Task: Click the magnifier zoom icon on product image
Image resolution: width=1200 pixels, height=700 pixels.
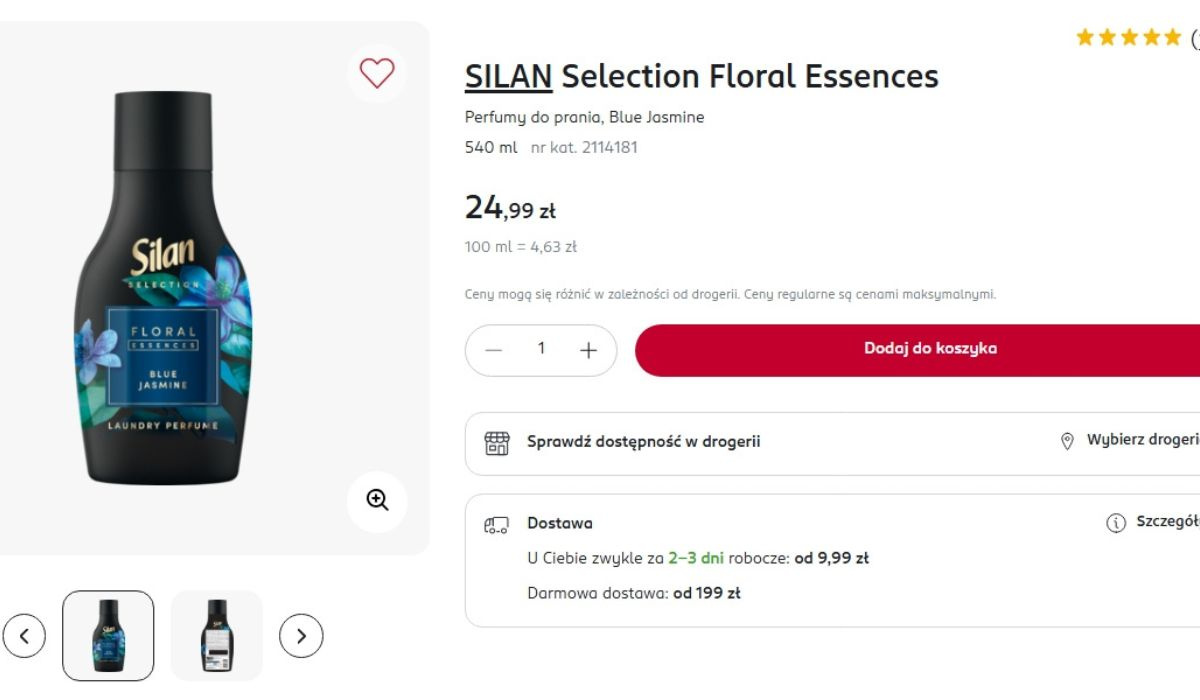Action: click(377, 500)
